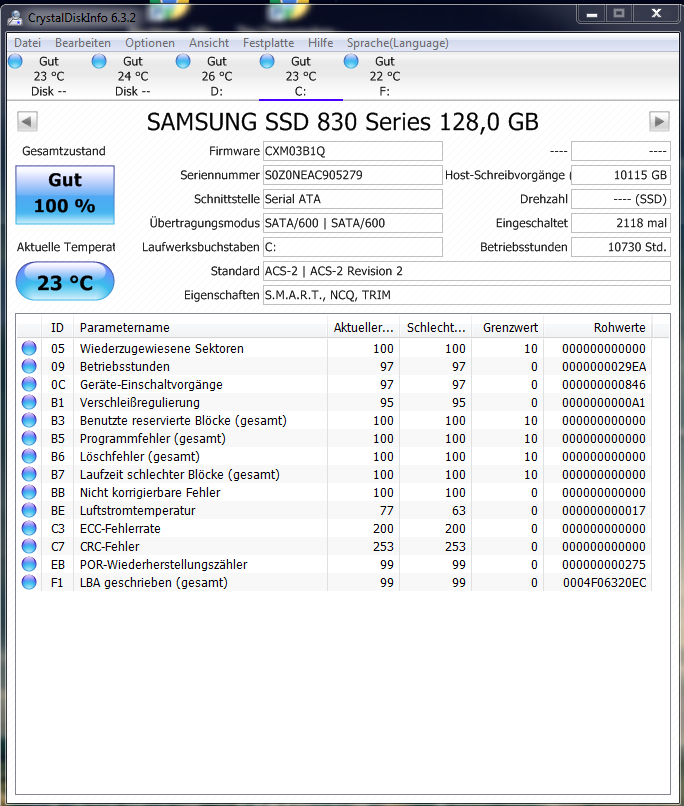Click the Eingeschaltet value 2118 mal
The width and height of the screenshot is (684, 806).
click(621, 223)
